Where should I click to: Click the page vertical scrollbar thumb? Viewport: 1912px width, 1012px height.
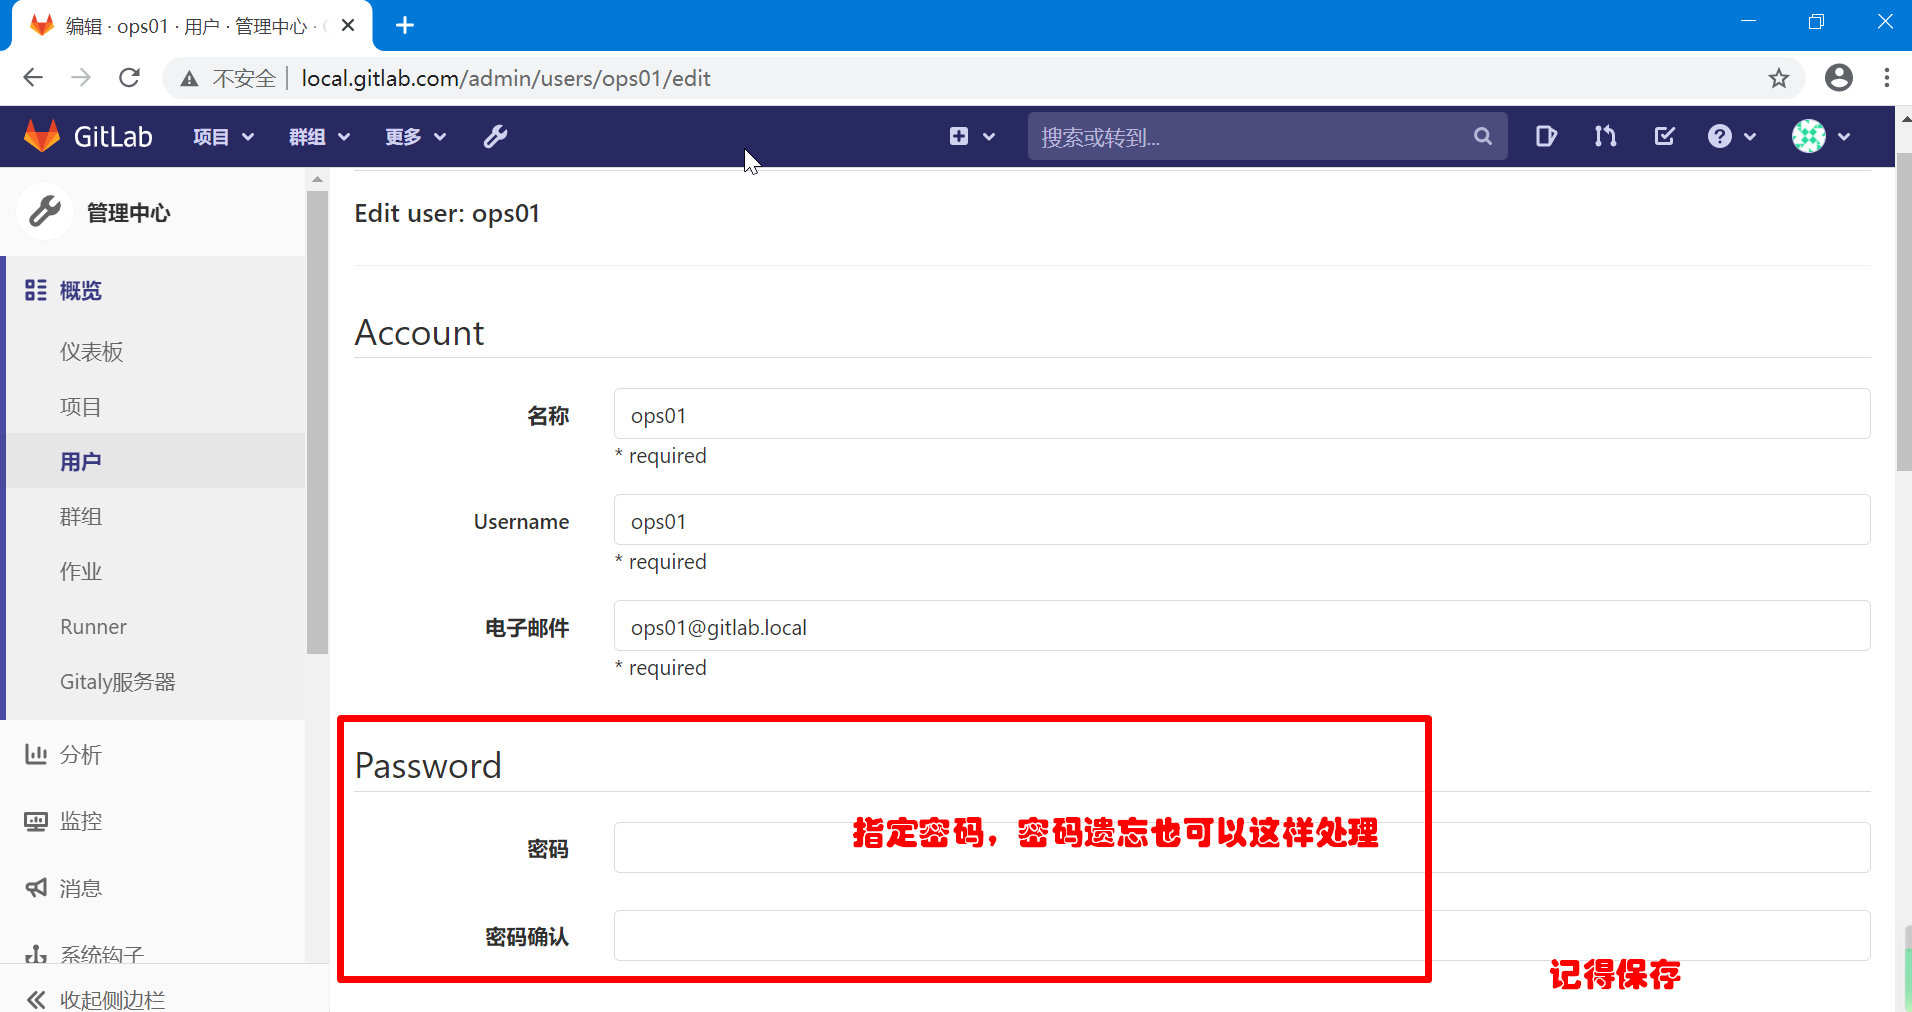coord(1903,312)
